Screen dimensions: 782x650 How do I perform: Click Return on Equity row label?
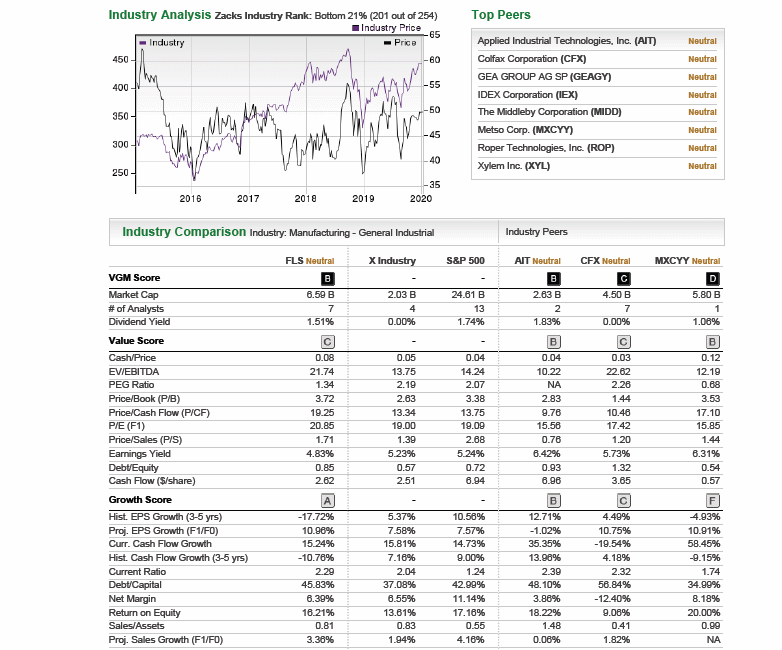[145, 612]
